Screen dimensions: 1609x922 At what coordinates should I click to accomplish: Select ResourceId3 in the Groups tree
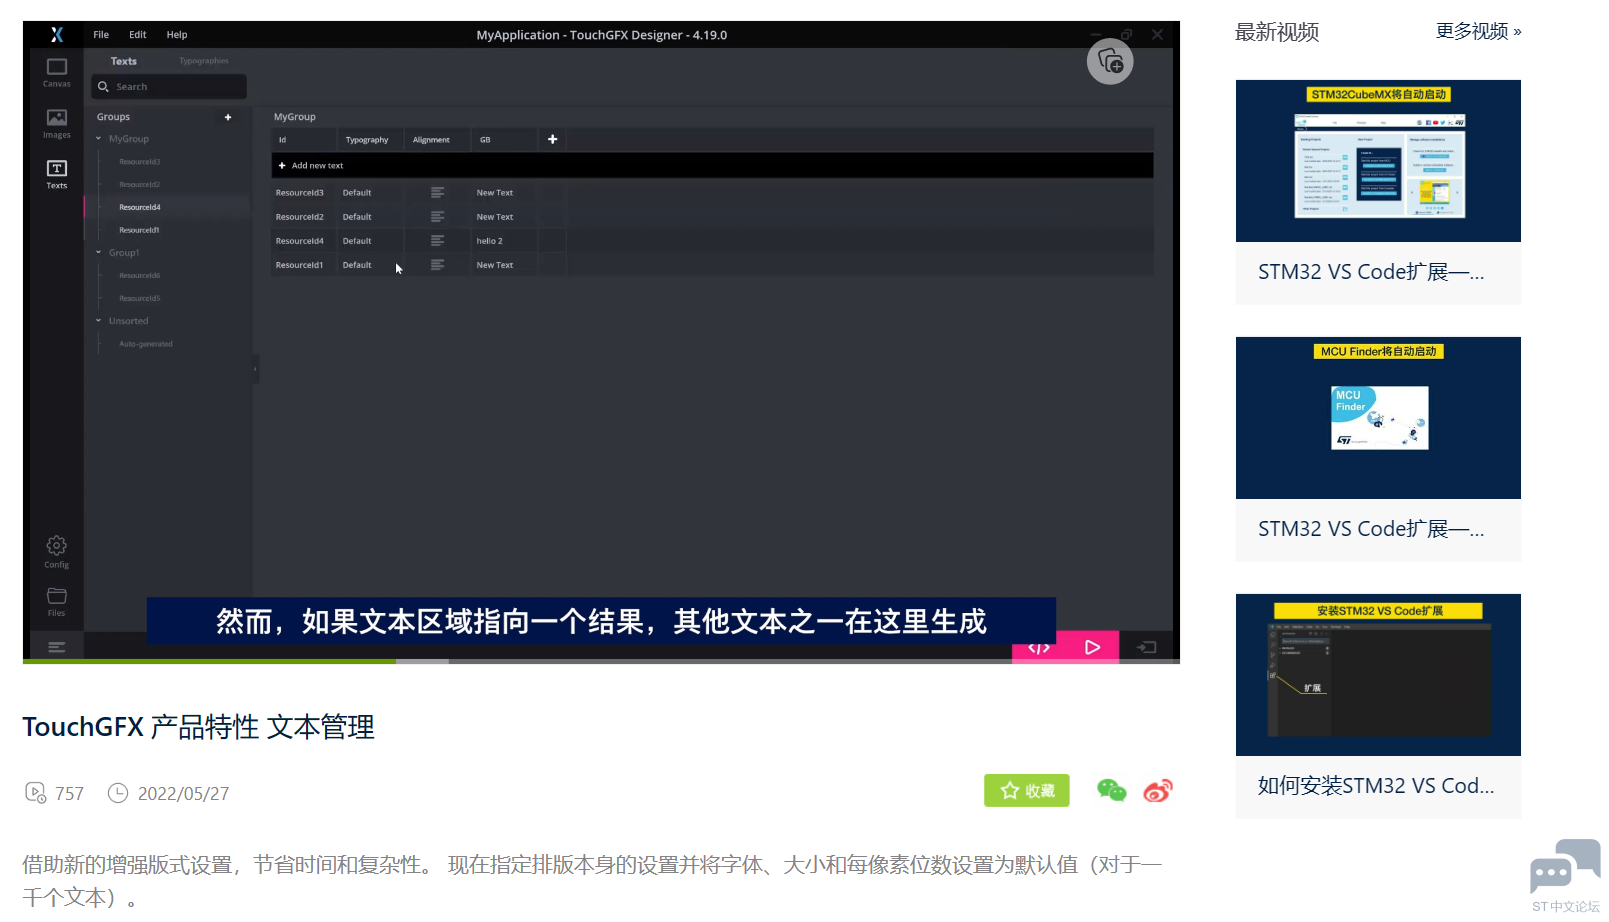tap(140, 162)
